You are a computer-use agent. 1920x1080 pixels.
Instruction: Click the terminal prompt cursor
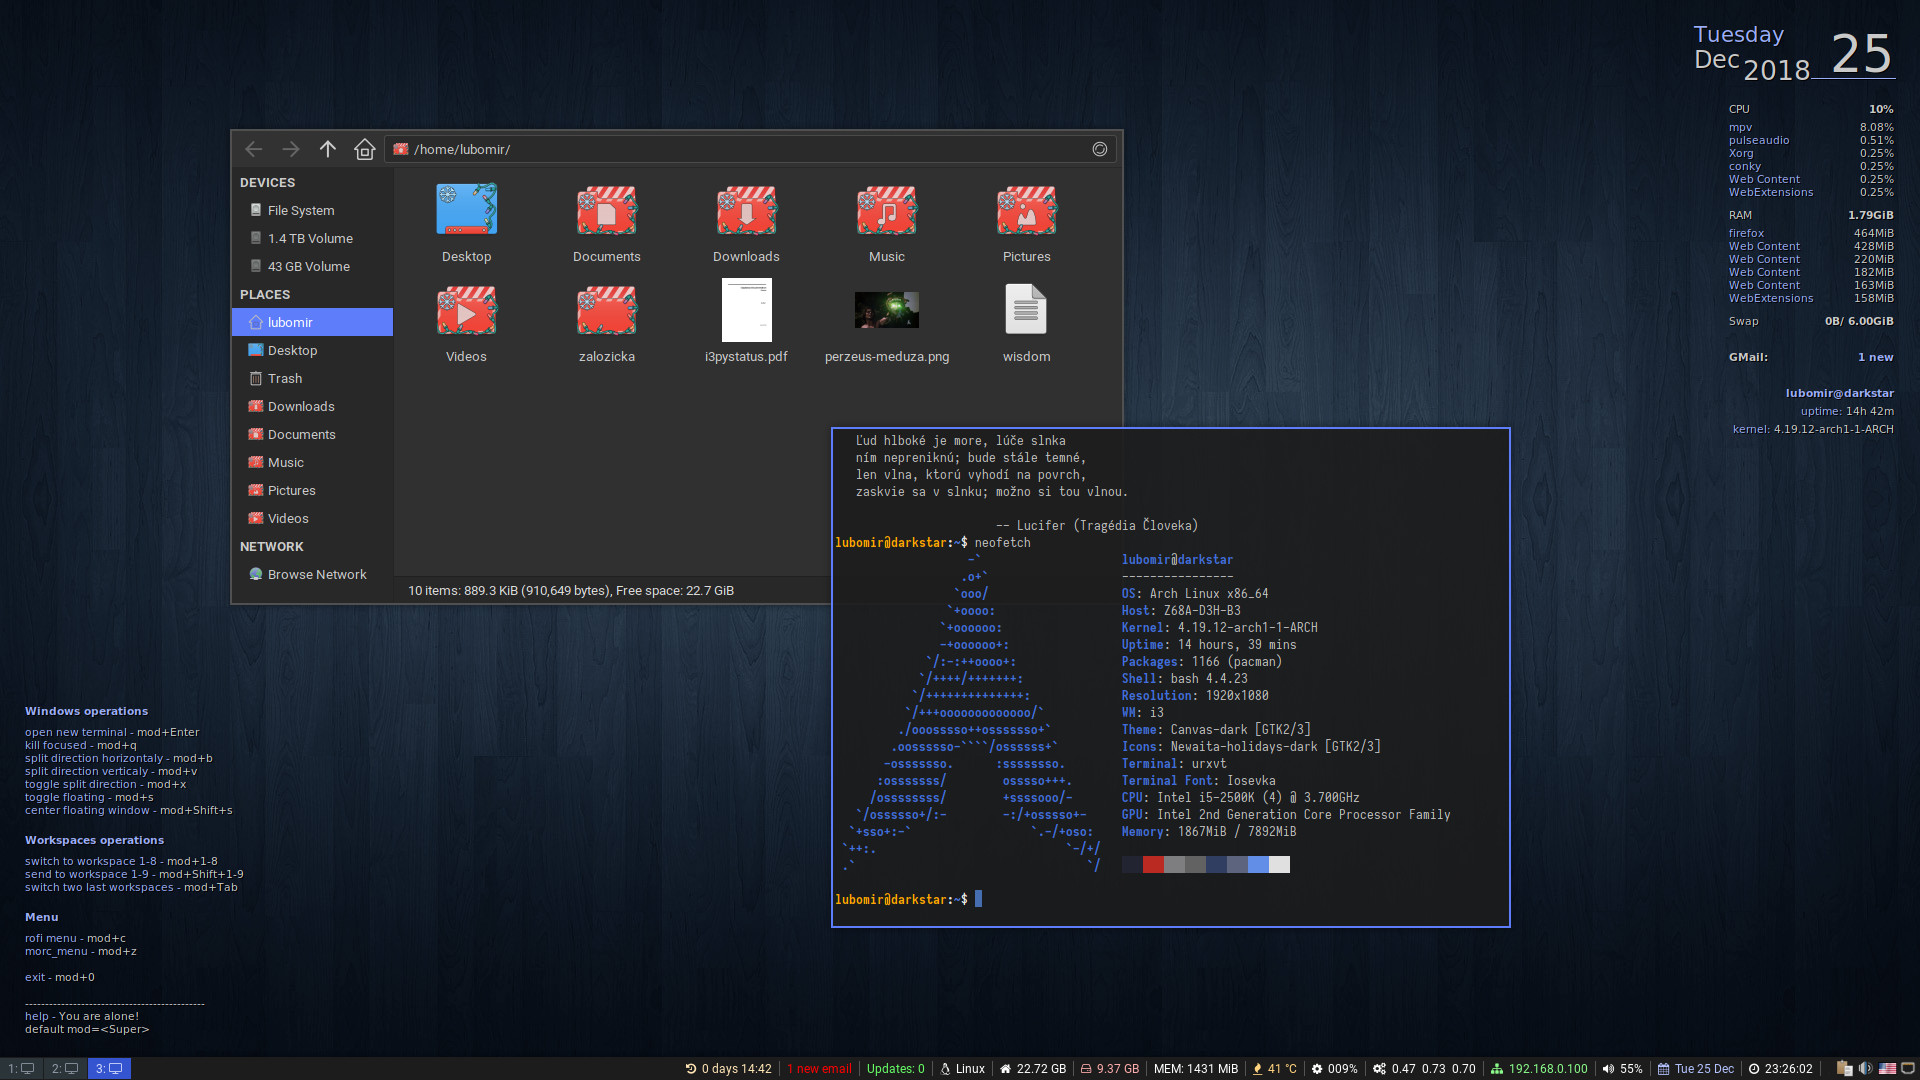tap(979, 899)
